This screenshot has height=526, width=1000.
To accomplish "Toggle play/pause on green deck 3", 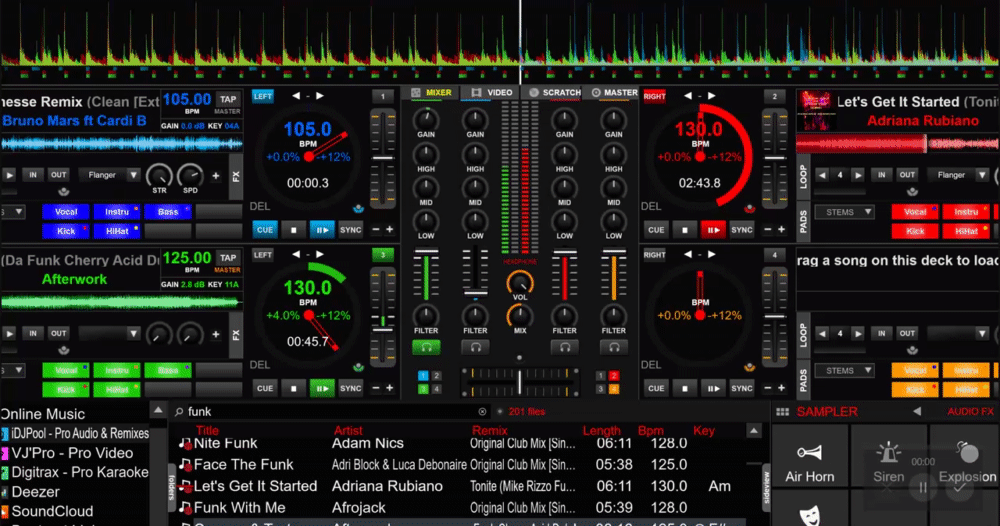I will [322, 388].
